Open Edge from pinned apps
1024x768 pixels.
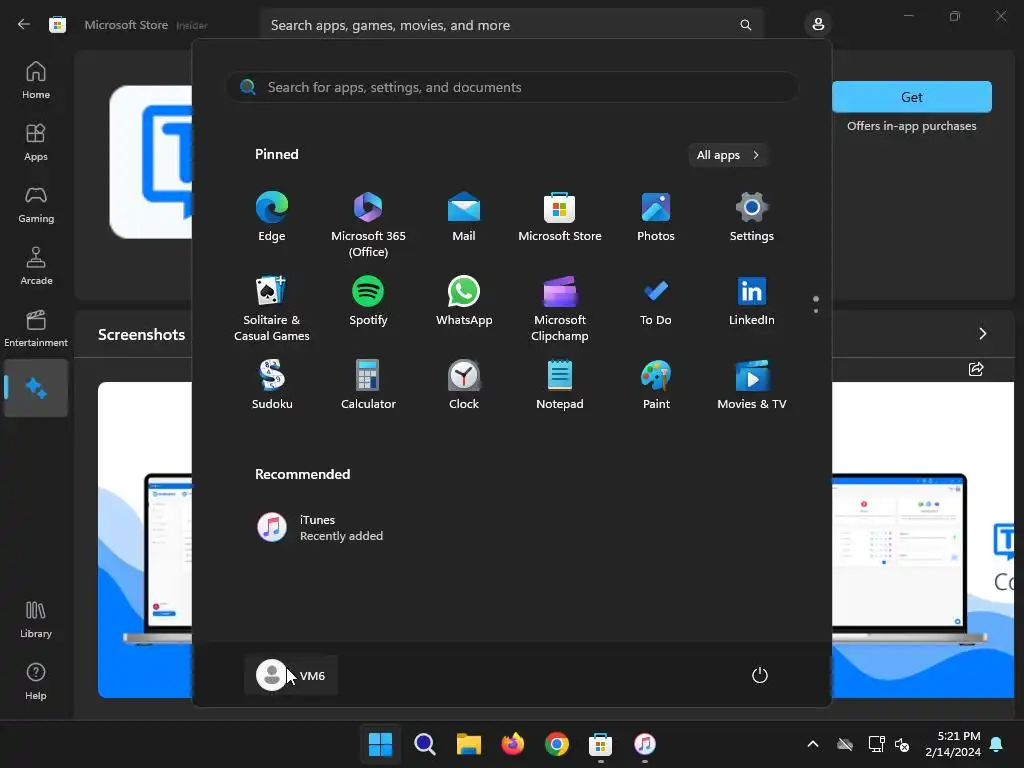[x=272, y=217]
